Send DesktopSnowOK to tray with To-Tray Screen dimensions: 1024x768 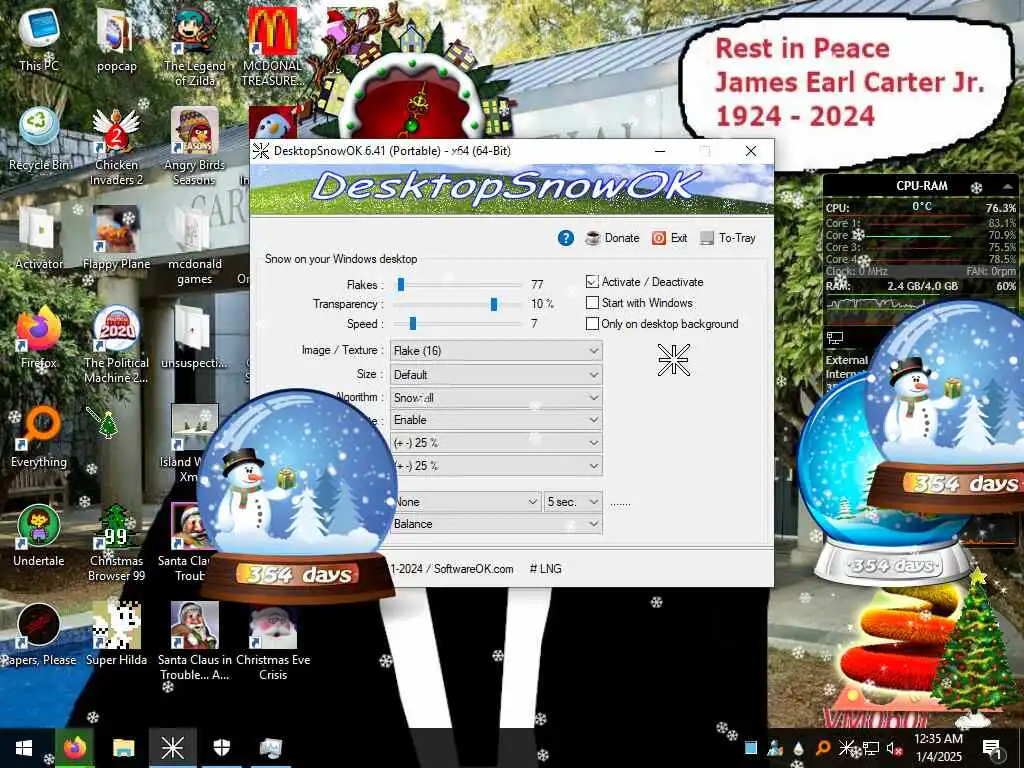[728, 238]
